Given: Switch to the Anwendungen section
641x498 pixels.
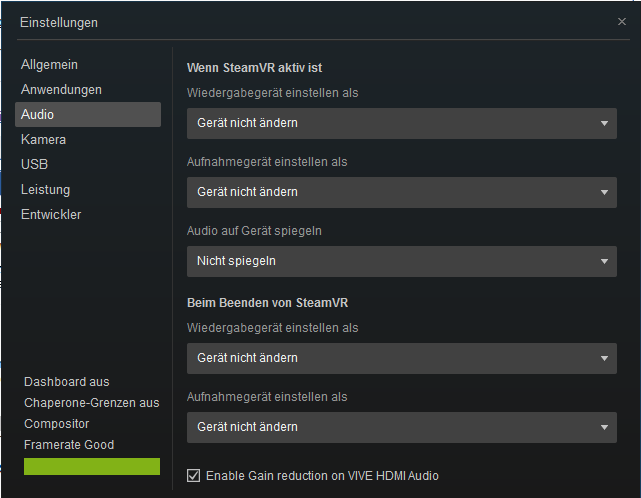Looking at the screenshot, I should 61,90.
